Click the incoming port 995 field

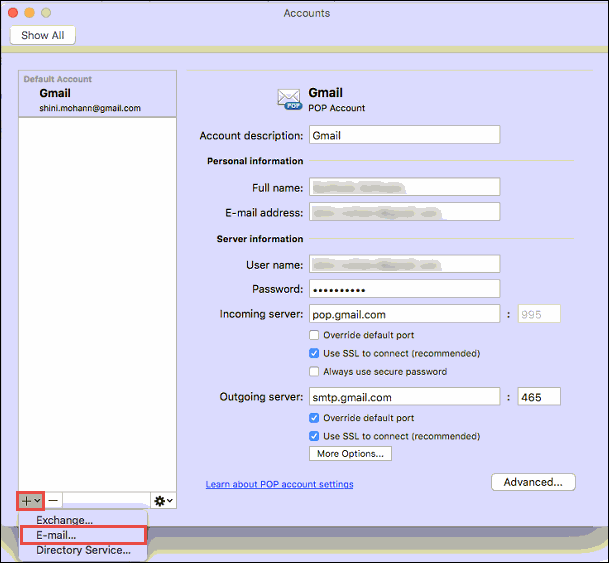539,314
